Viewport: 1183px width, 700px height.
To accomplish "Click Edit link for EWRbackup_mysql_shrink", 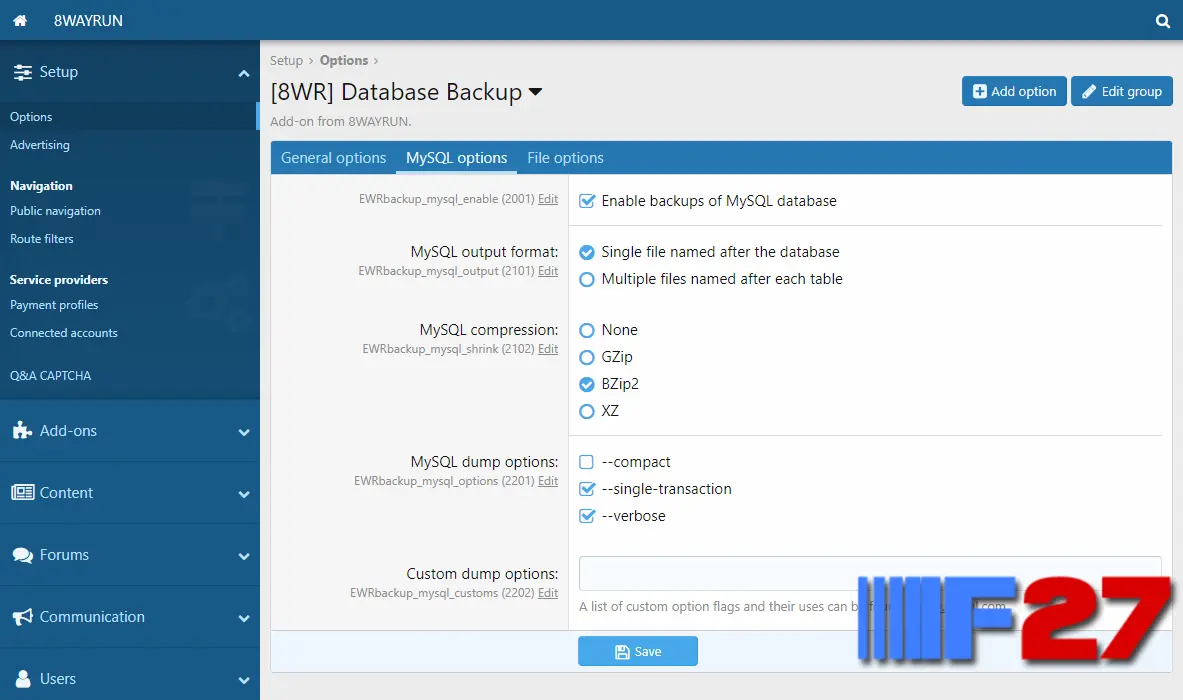I will coord(548,349).
